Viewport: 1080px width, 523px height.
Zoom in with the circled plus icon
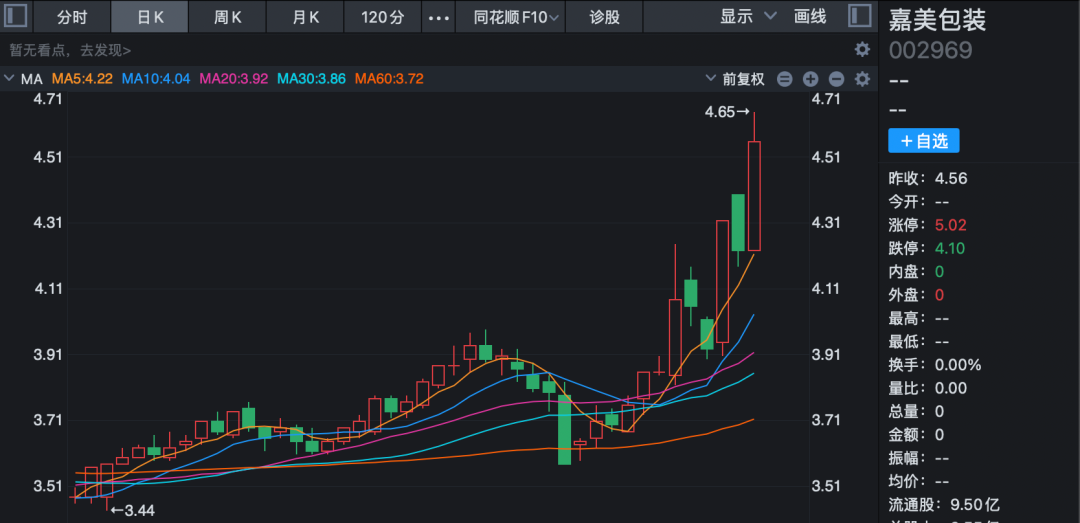(810, 79)
